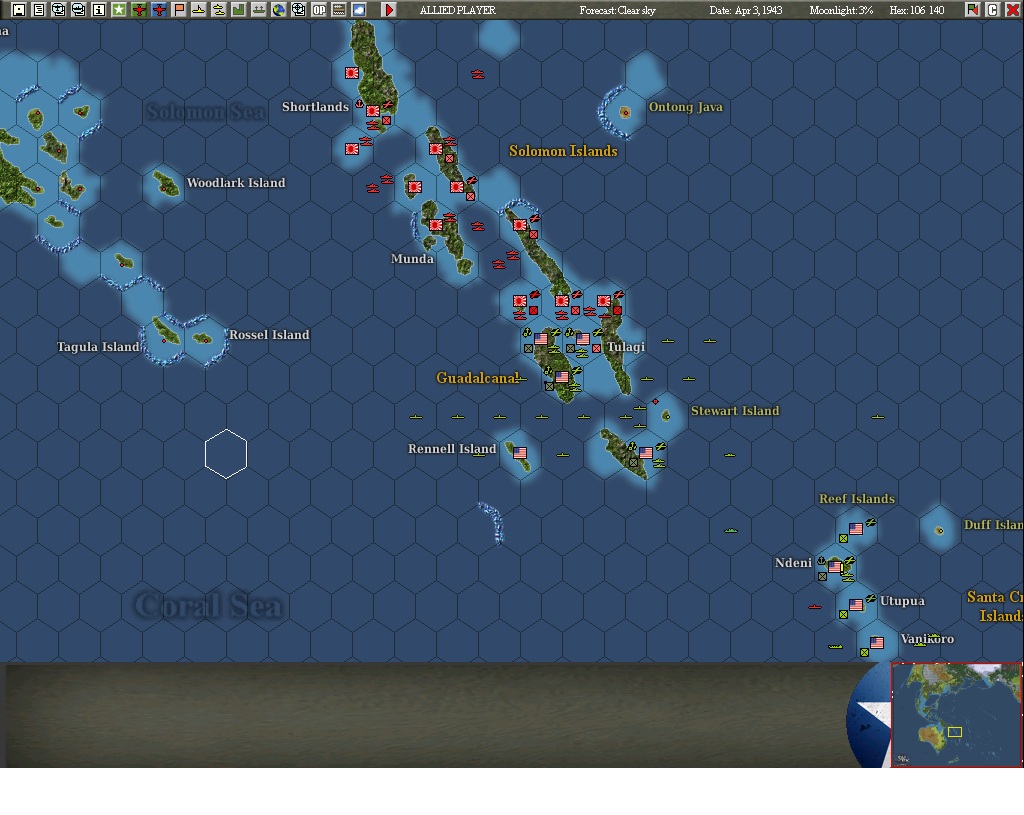Click the two yellow ships toolbar icon
Screen dimensions: 1024x815
click(x=219, y=10)
